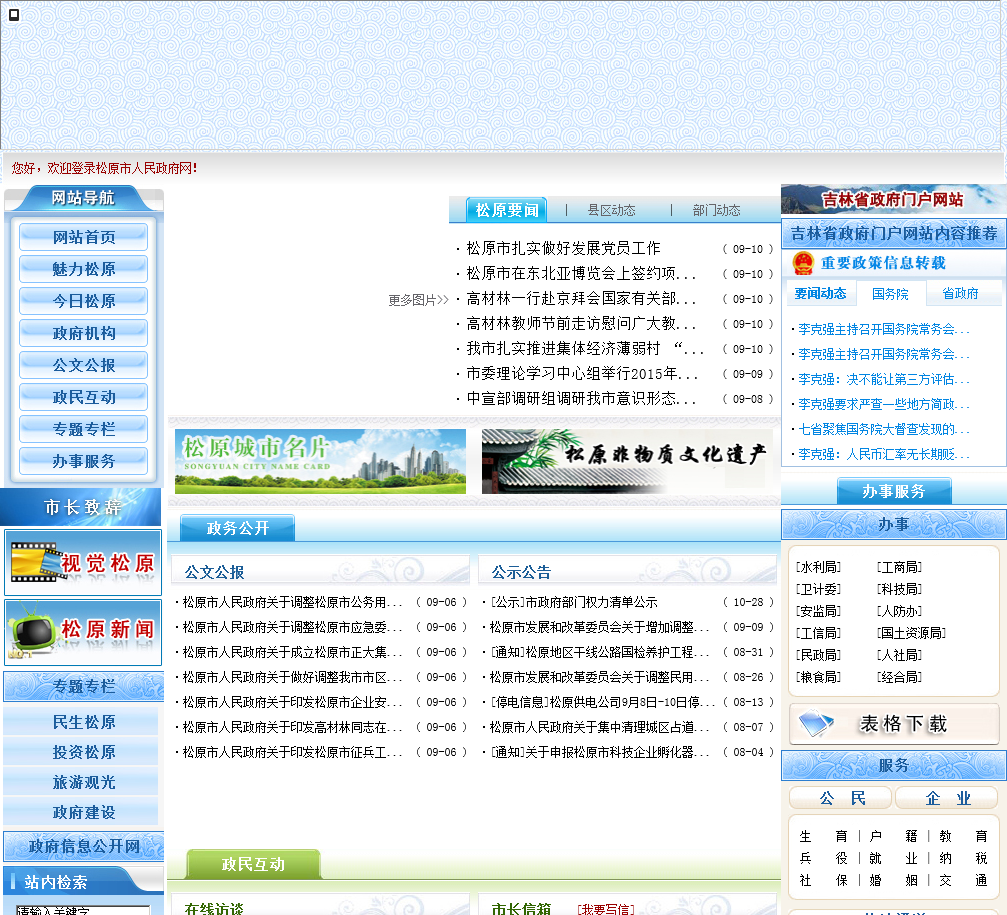Switch to the 县区动态 tab
This screenshot has height=915, width=1007.
tap(611, 210)
